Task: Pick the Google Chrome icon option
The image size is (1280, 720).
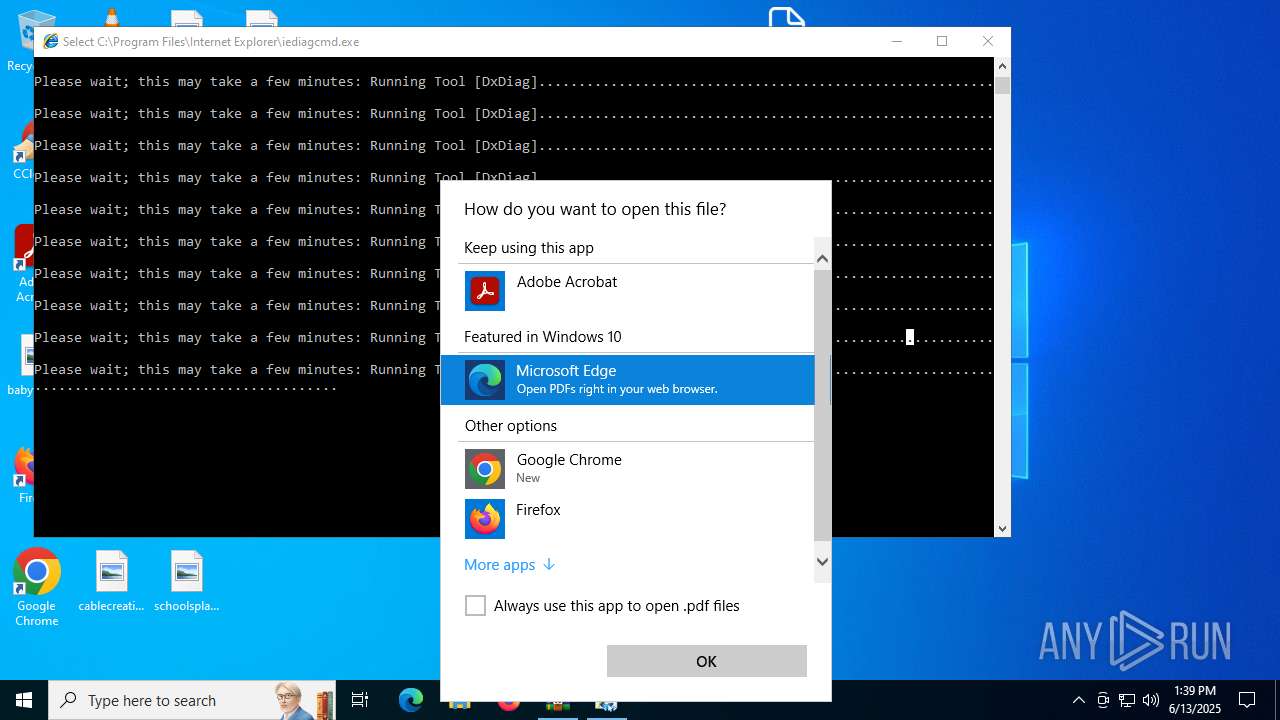Action: click(x=485, y=469)
